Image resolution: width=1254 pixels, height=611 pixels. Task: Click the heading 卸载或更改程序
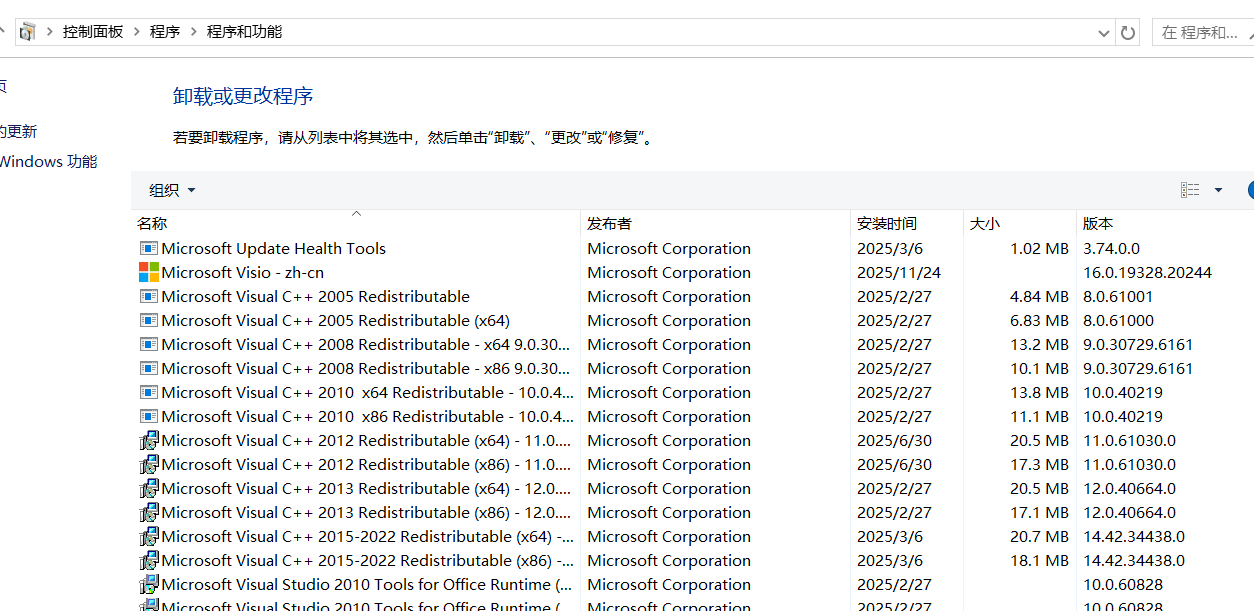(243, 96)
